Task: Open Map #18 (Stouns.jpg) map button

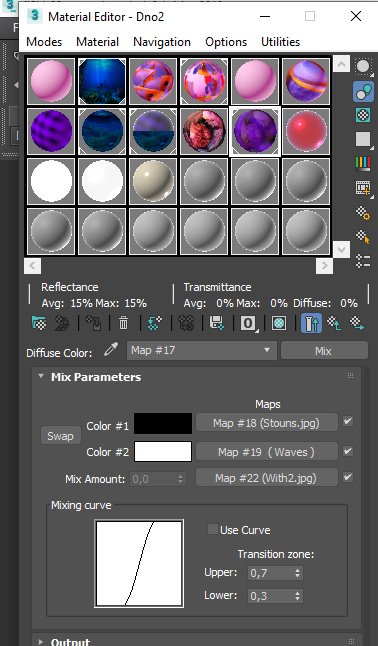Action: (x=267, y=423)
